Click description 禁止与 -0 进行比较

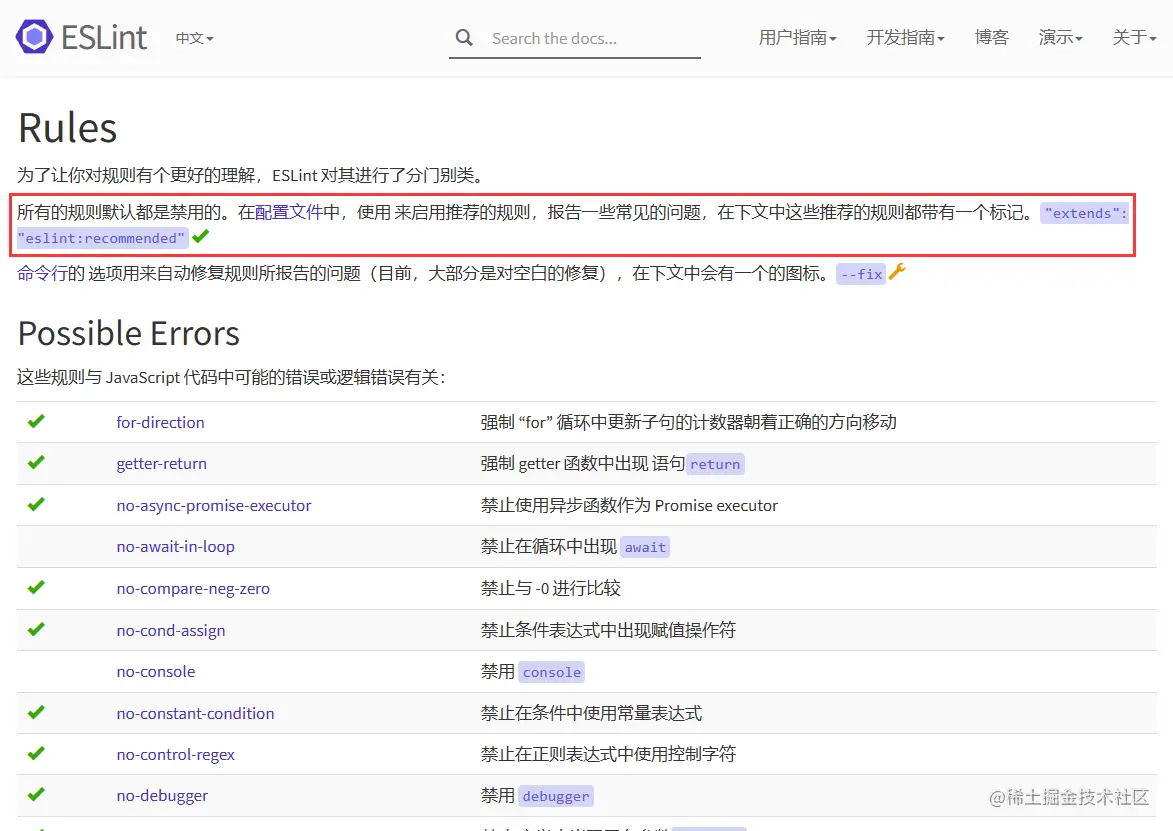pyautogui.click(x=551, y=589)
